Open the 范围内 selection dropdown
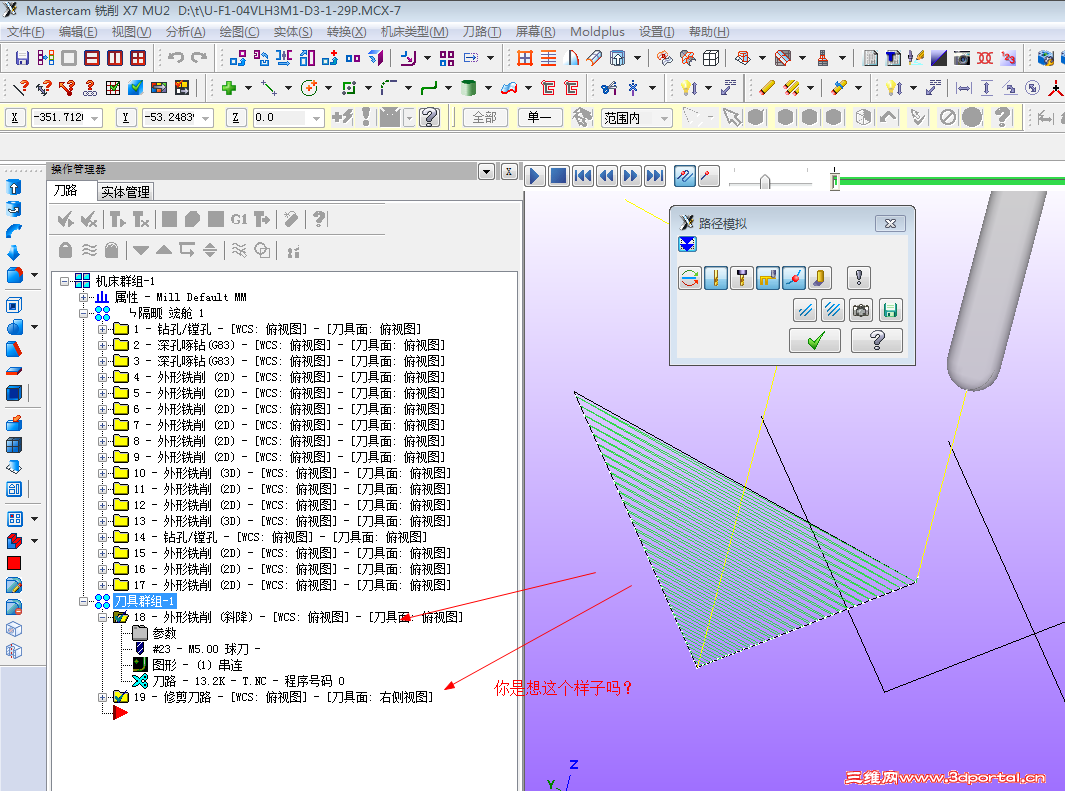Viewport: 1065px width, 791px height. tap(665, 118)
